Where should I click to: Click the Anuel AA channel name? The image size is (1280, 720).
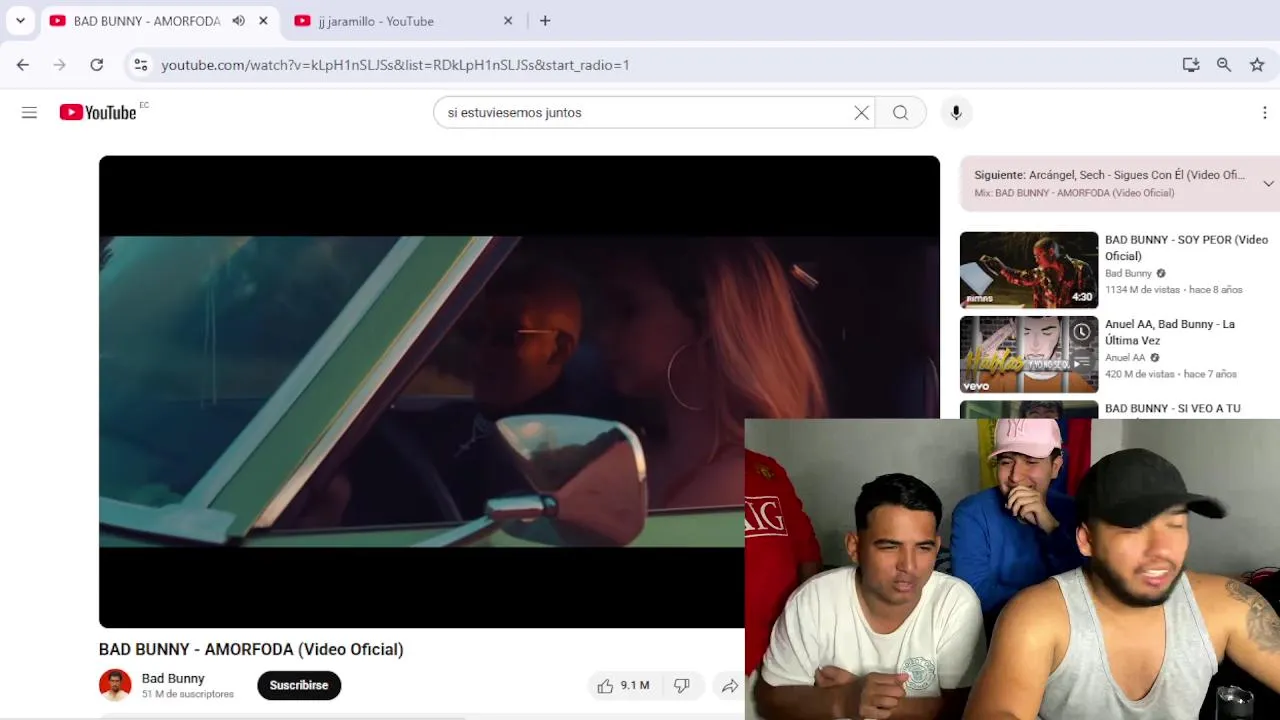tap(1125, 358)
